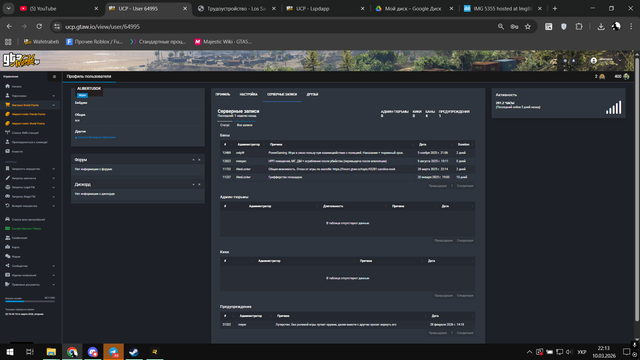This screenshot has width=640, height=360.
Task: Click the blue link under Другое section
Action: click(x=96, y=137)
